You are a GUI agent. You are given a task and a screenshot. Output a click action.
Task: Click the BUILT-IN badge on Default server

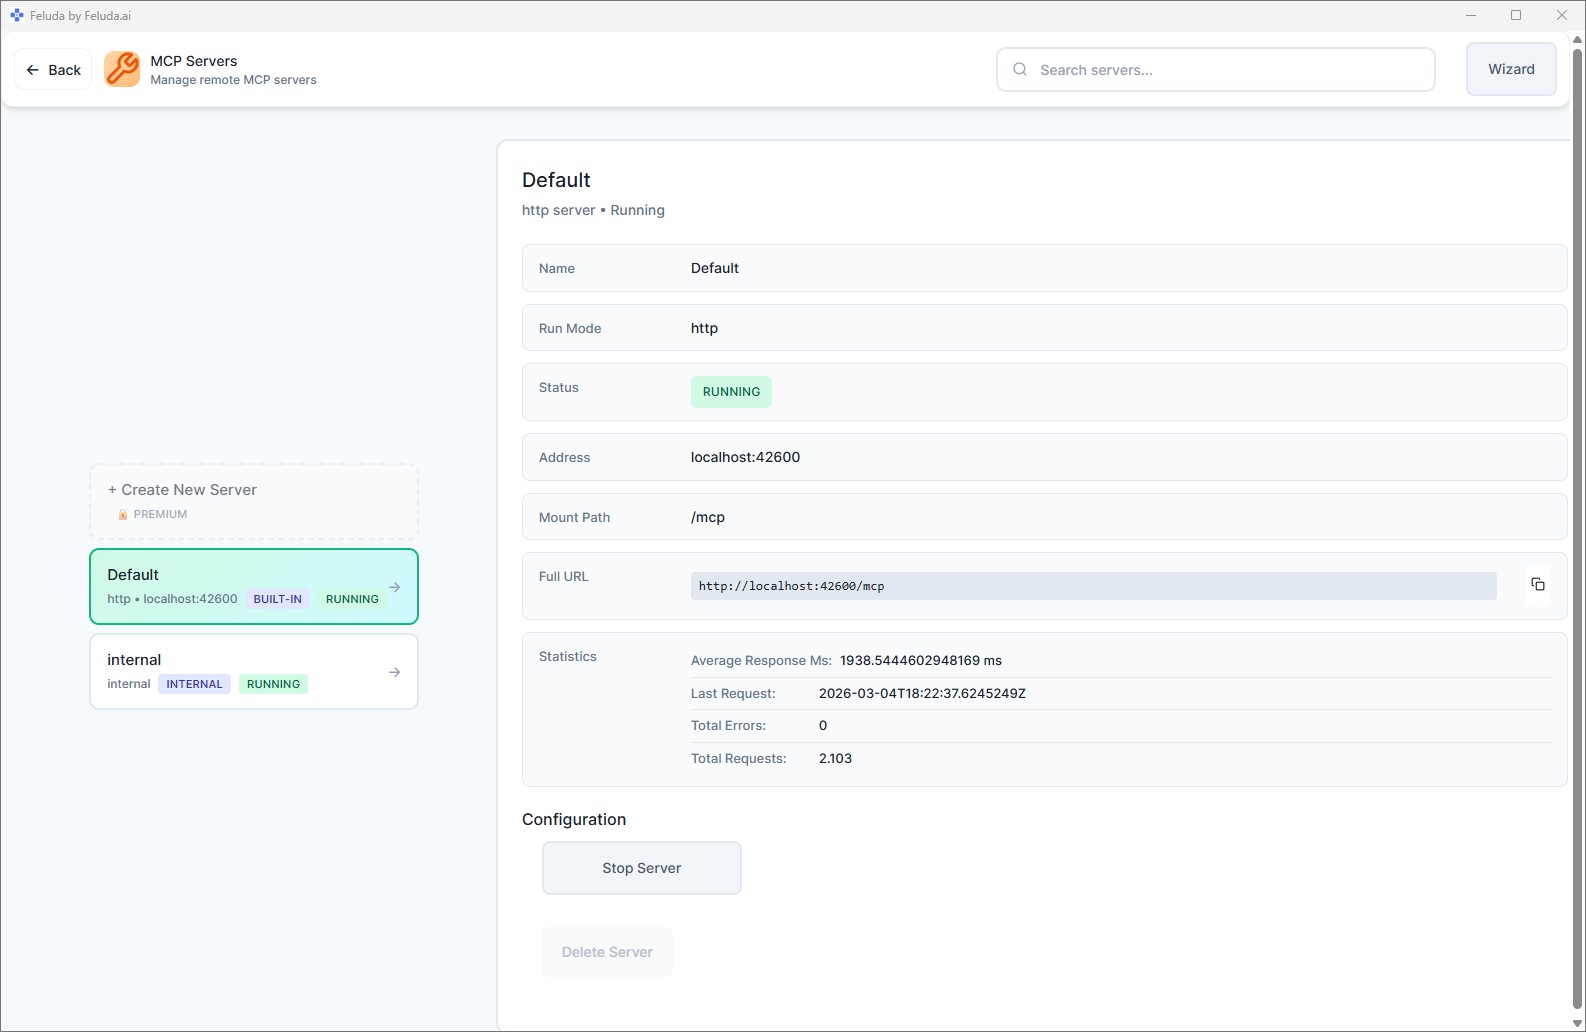tap(277, 599)
